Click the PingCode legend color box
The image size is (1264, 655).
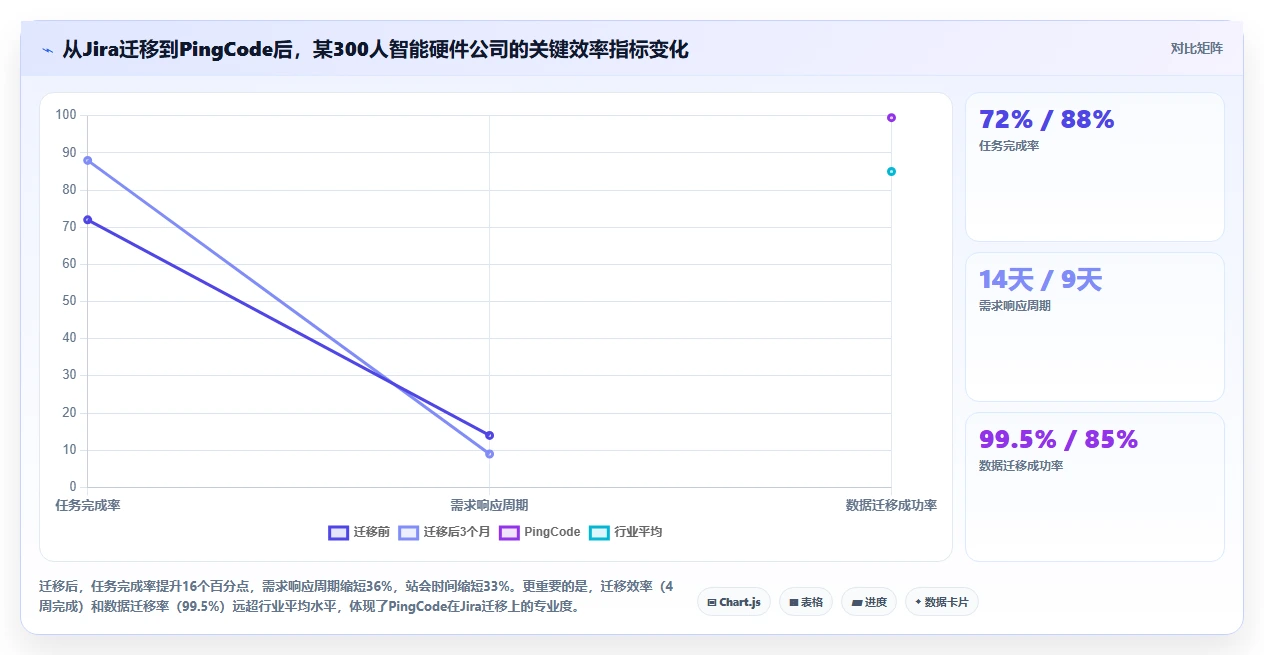point(509,532)
